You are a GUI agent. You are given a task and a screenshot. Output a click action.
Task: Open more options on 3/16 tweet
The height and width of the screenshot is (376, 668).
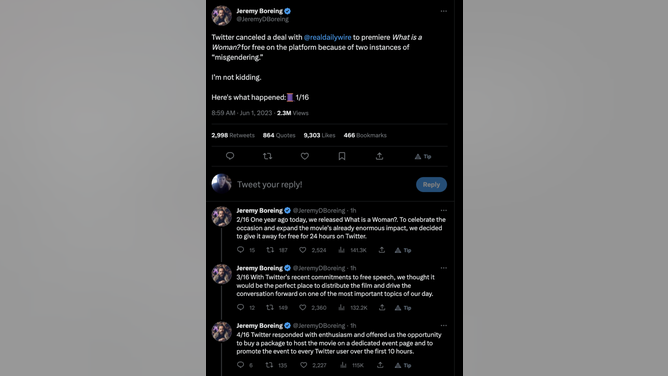(x=443, y=268)
